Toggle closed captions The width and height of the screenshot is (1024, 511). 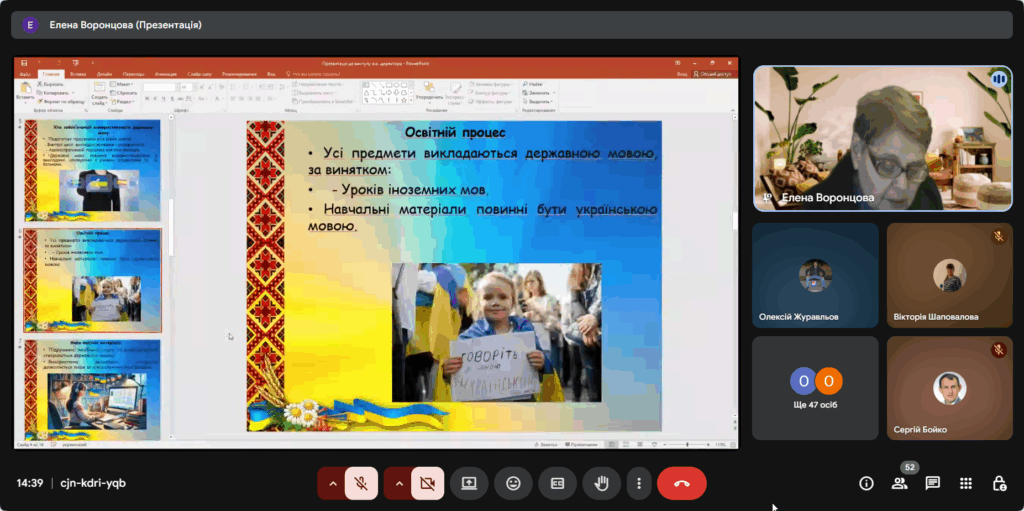557,483
